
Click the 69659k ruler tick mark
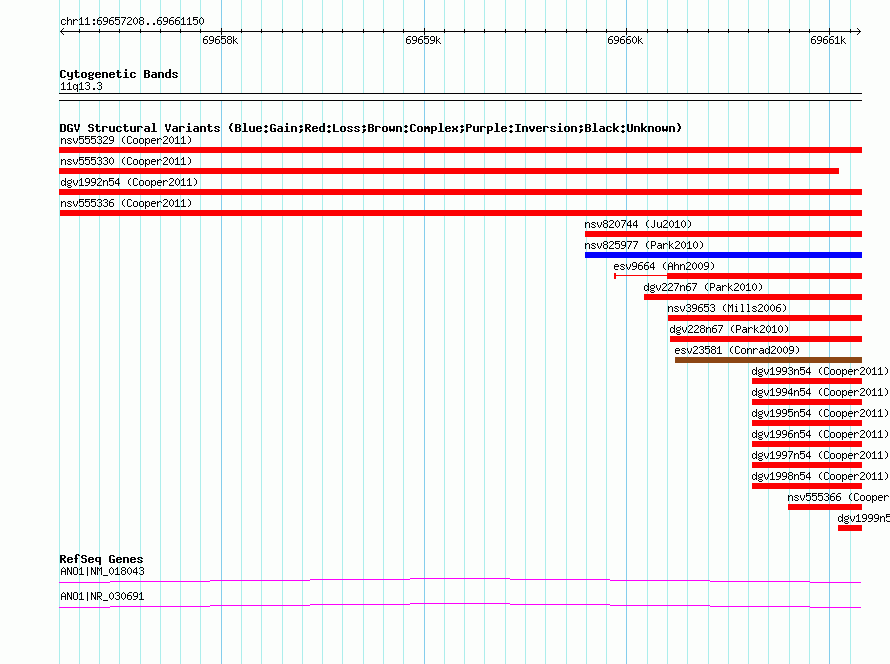point(424,31)
